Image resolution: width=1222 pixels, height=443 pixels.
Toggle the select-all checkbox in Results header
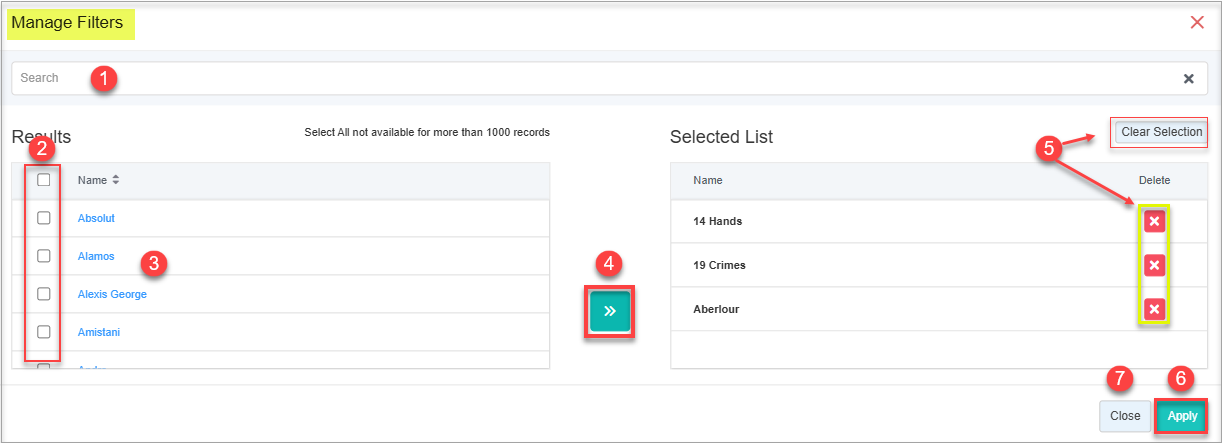click(x=44, y=181)
